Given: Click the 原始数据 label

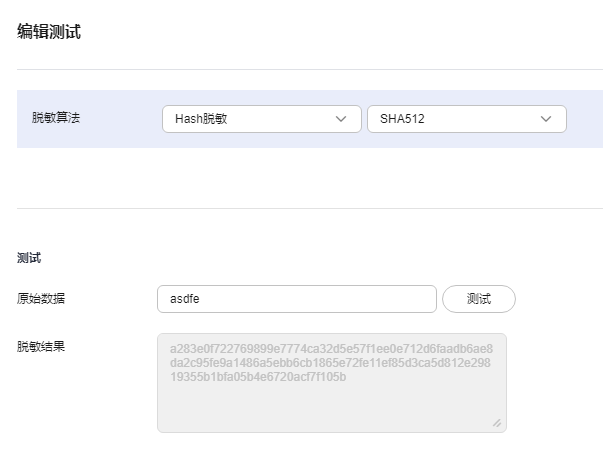Looking at the screenshot, I should [41, 299].
